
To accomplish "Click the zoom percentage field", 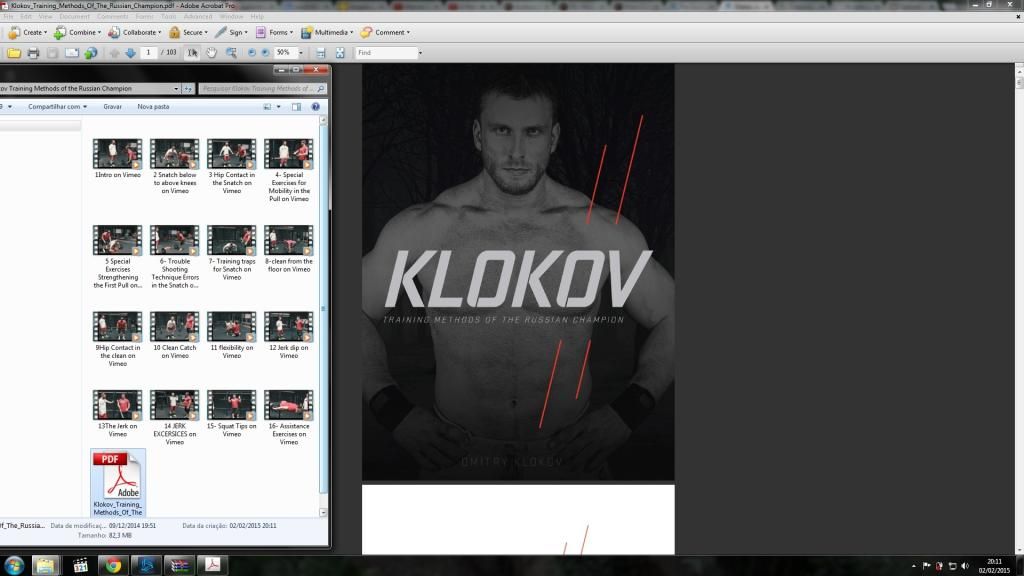I will pos(285,53).
